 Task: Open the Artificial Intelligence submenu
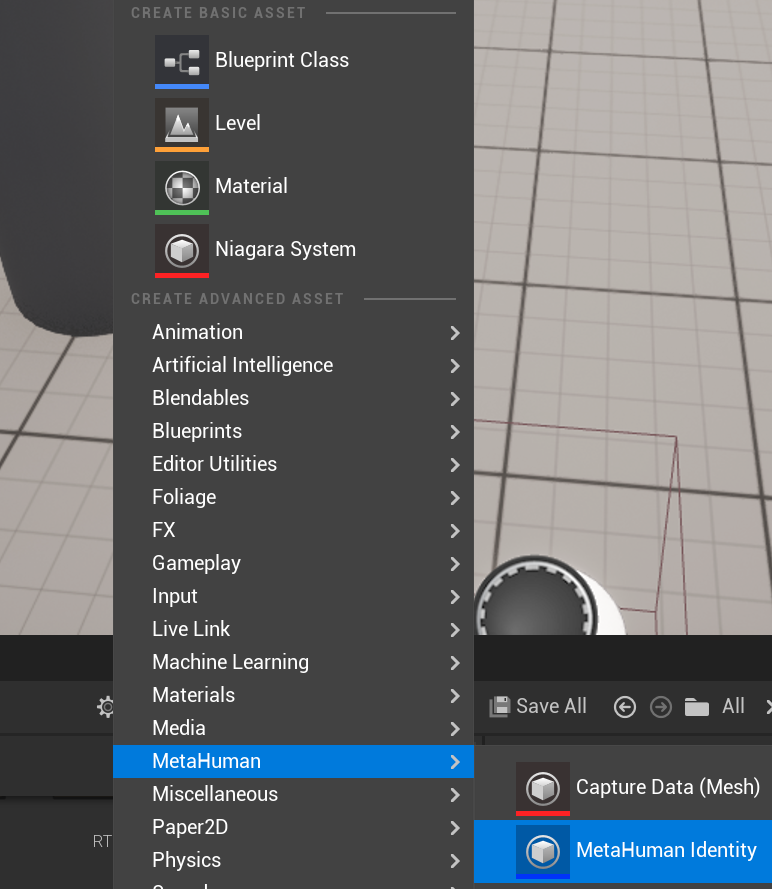click(294, 365)
